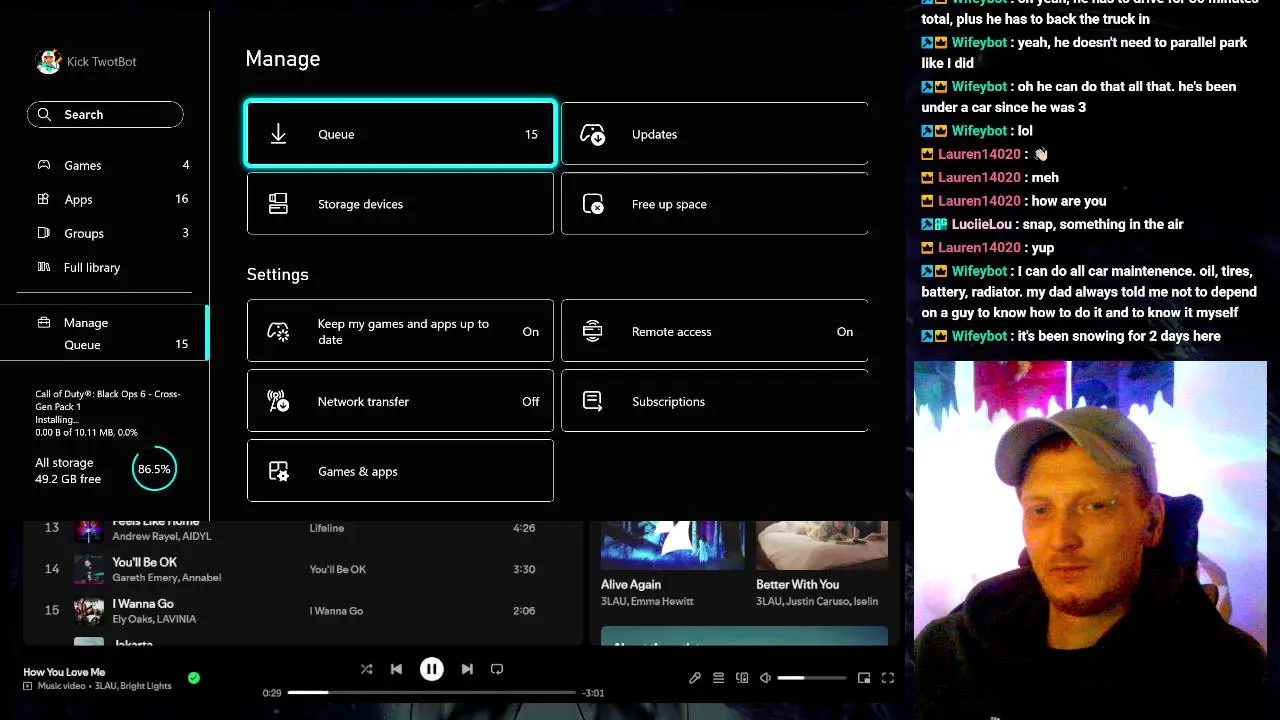
Task: Click the Search box in sidebar
Action: click(x=105, y=114)
